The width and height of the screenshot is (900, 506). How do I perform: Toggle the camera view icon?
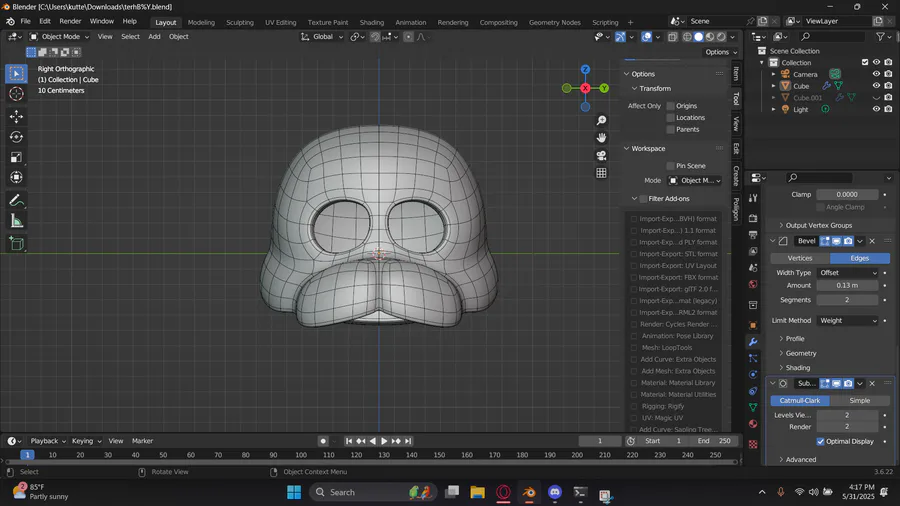[601, 155]
